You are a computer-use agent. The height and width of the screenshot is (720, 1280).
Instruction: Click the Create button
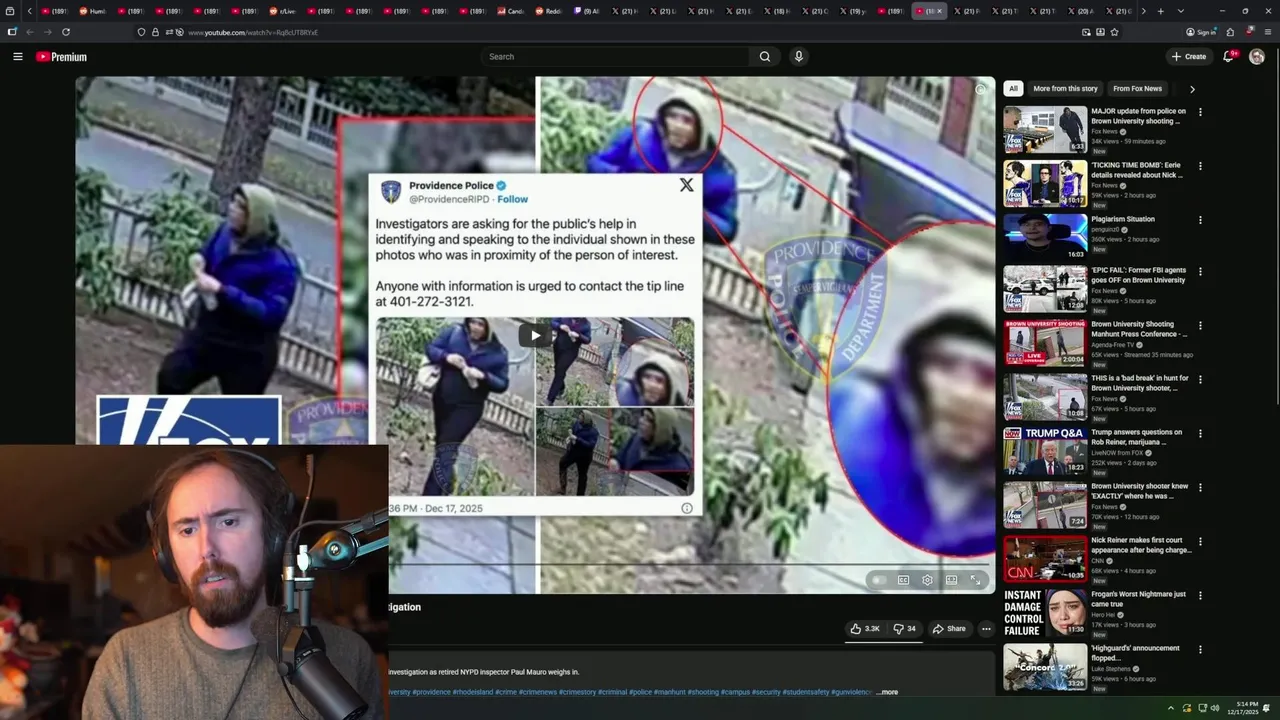click(1189, 57)
